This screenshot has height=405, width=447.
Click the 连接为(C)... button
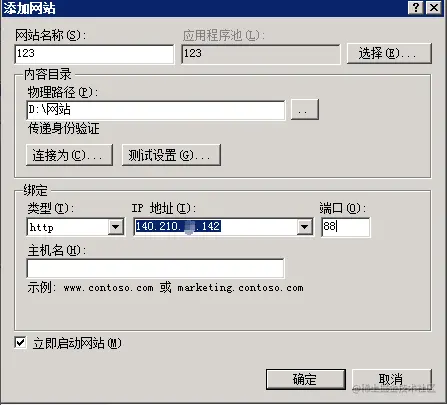[x=69, y=155]
